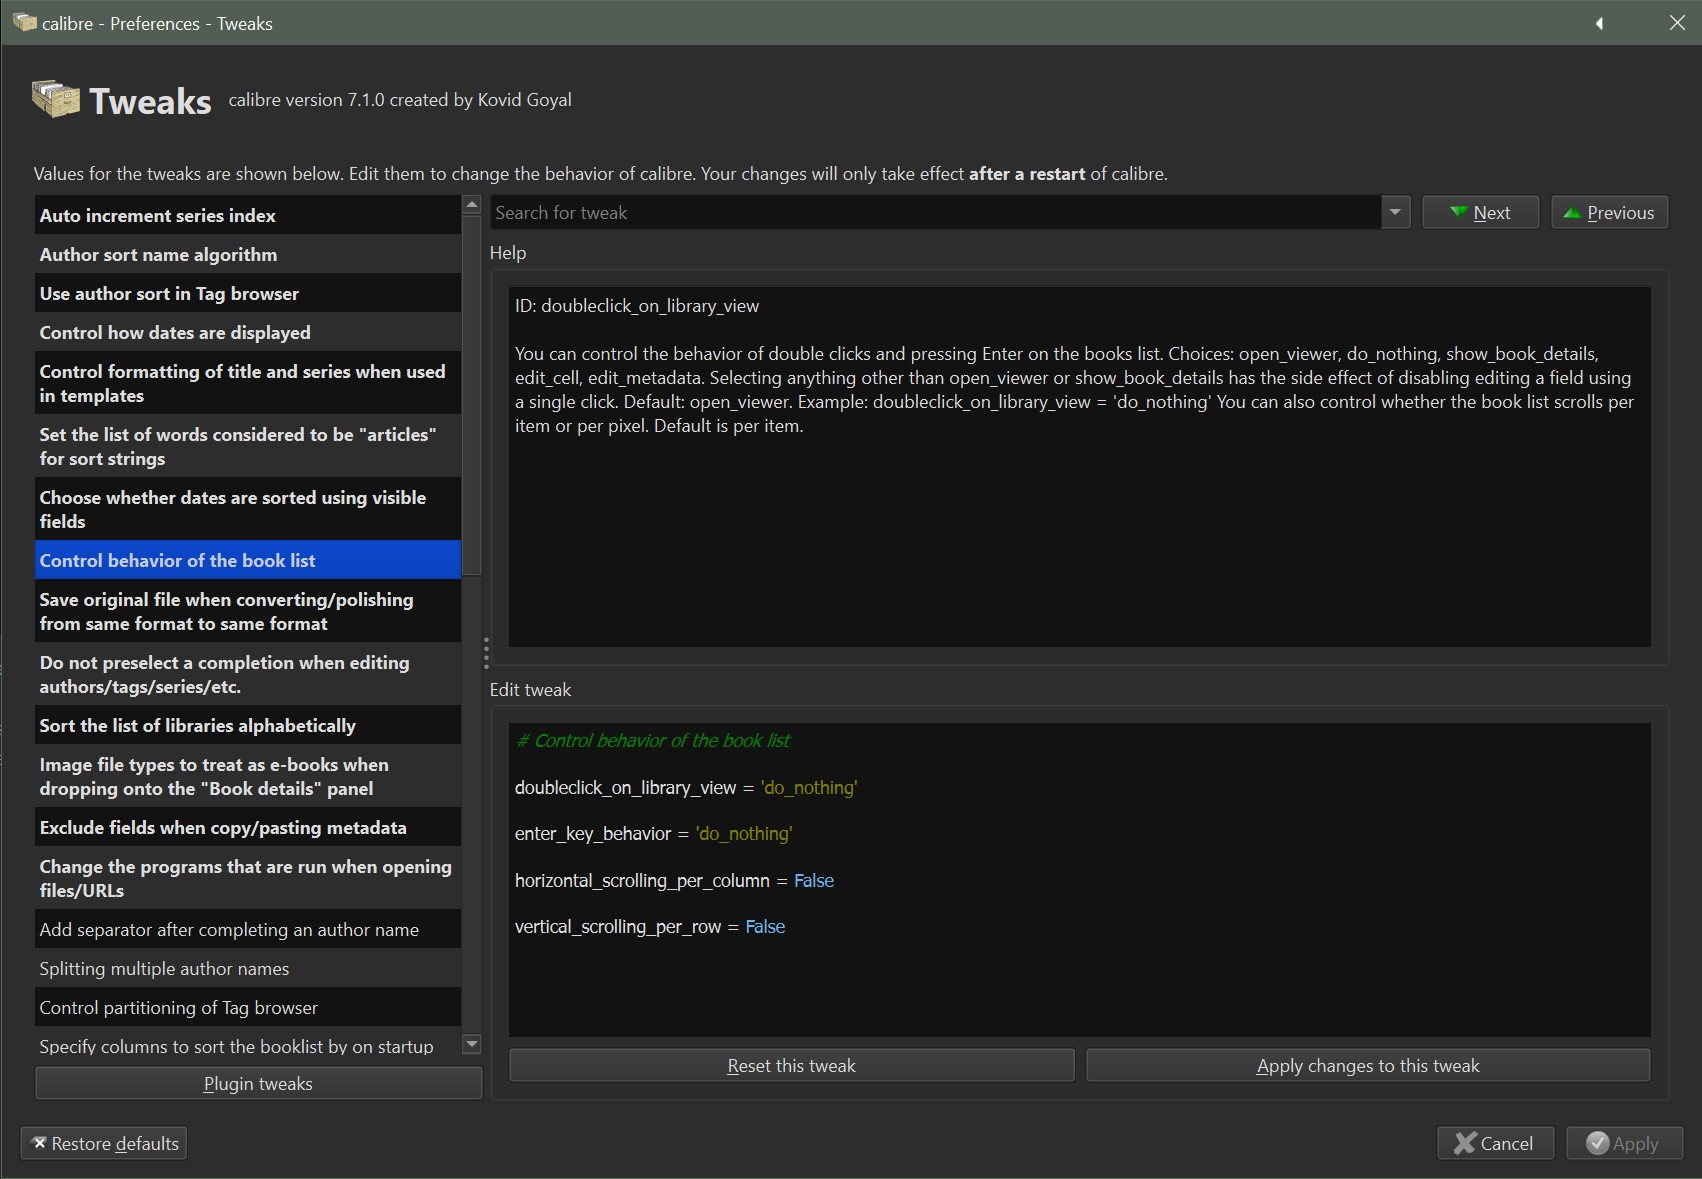Select Save original file when converting tweak
1702x1179 pixels.
pyautogui.click(x=248, y=611)
